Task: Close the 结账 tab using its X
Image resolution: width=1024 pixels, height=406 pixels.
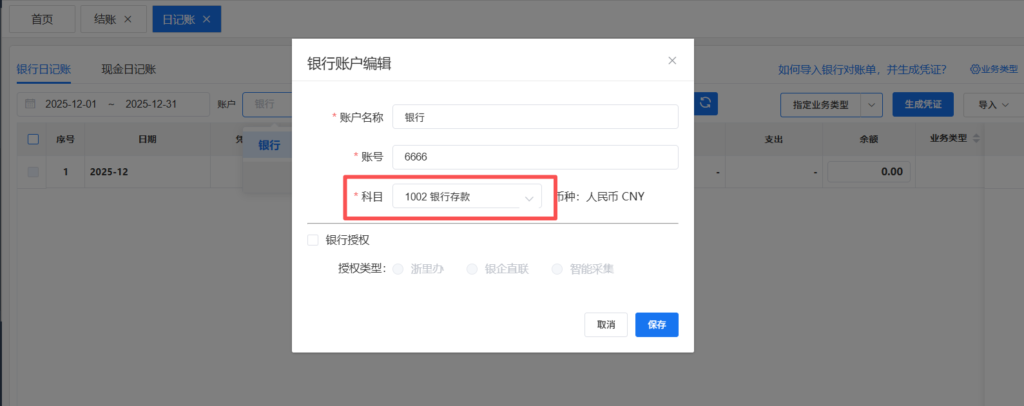Action: click(x=127, y=19)
